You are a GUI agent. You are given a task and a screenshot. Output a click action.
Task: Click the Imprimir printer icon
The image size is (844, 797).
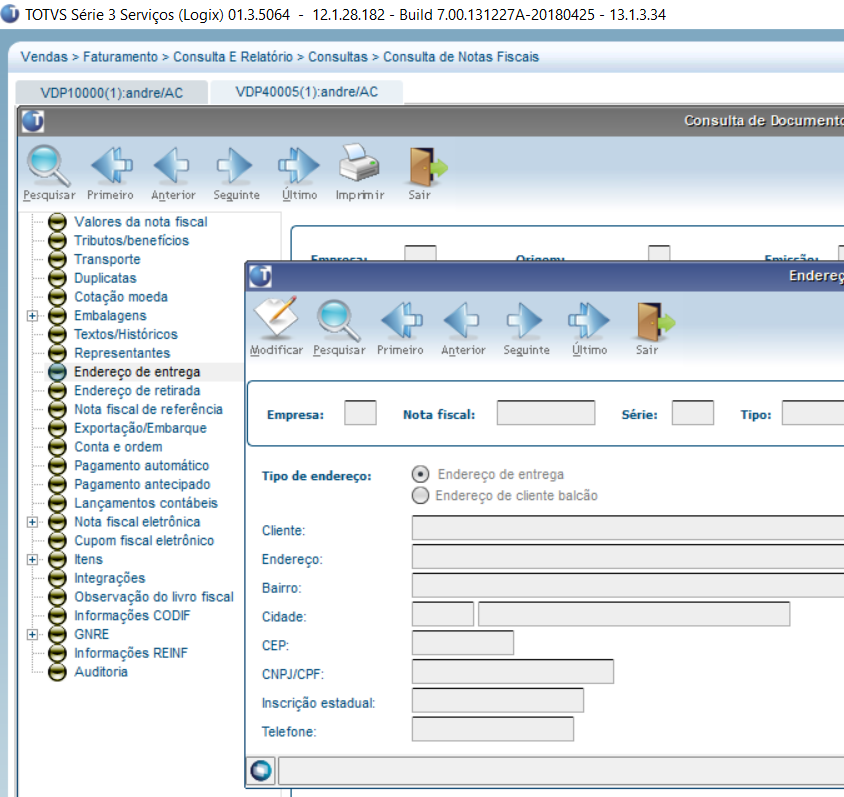360,173
